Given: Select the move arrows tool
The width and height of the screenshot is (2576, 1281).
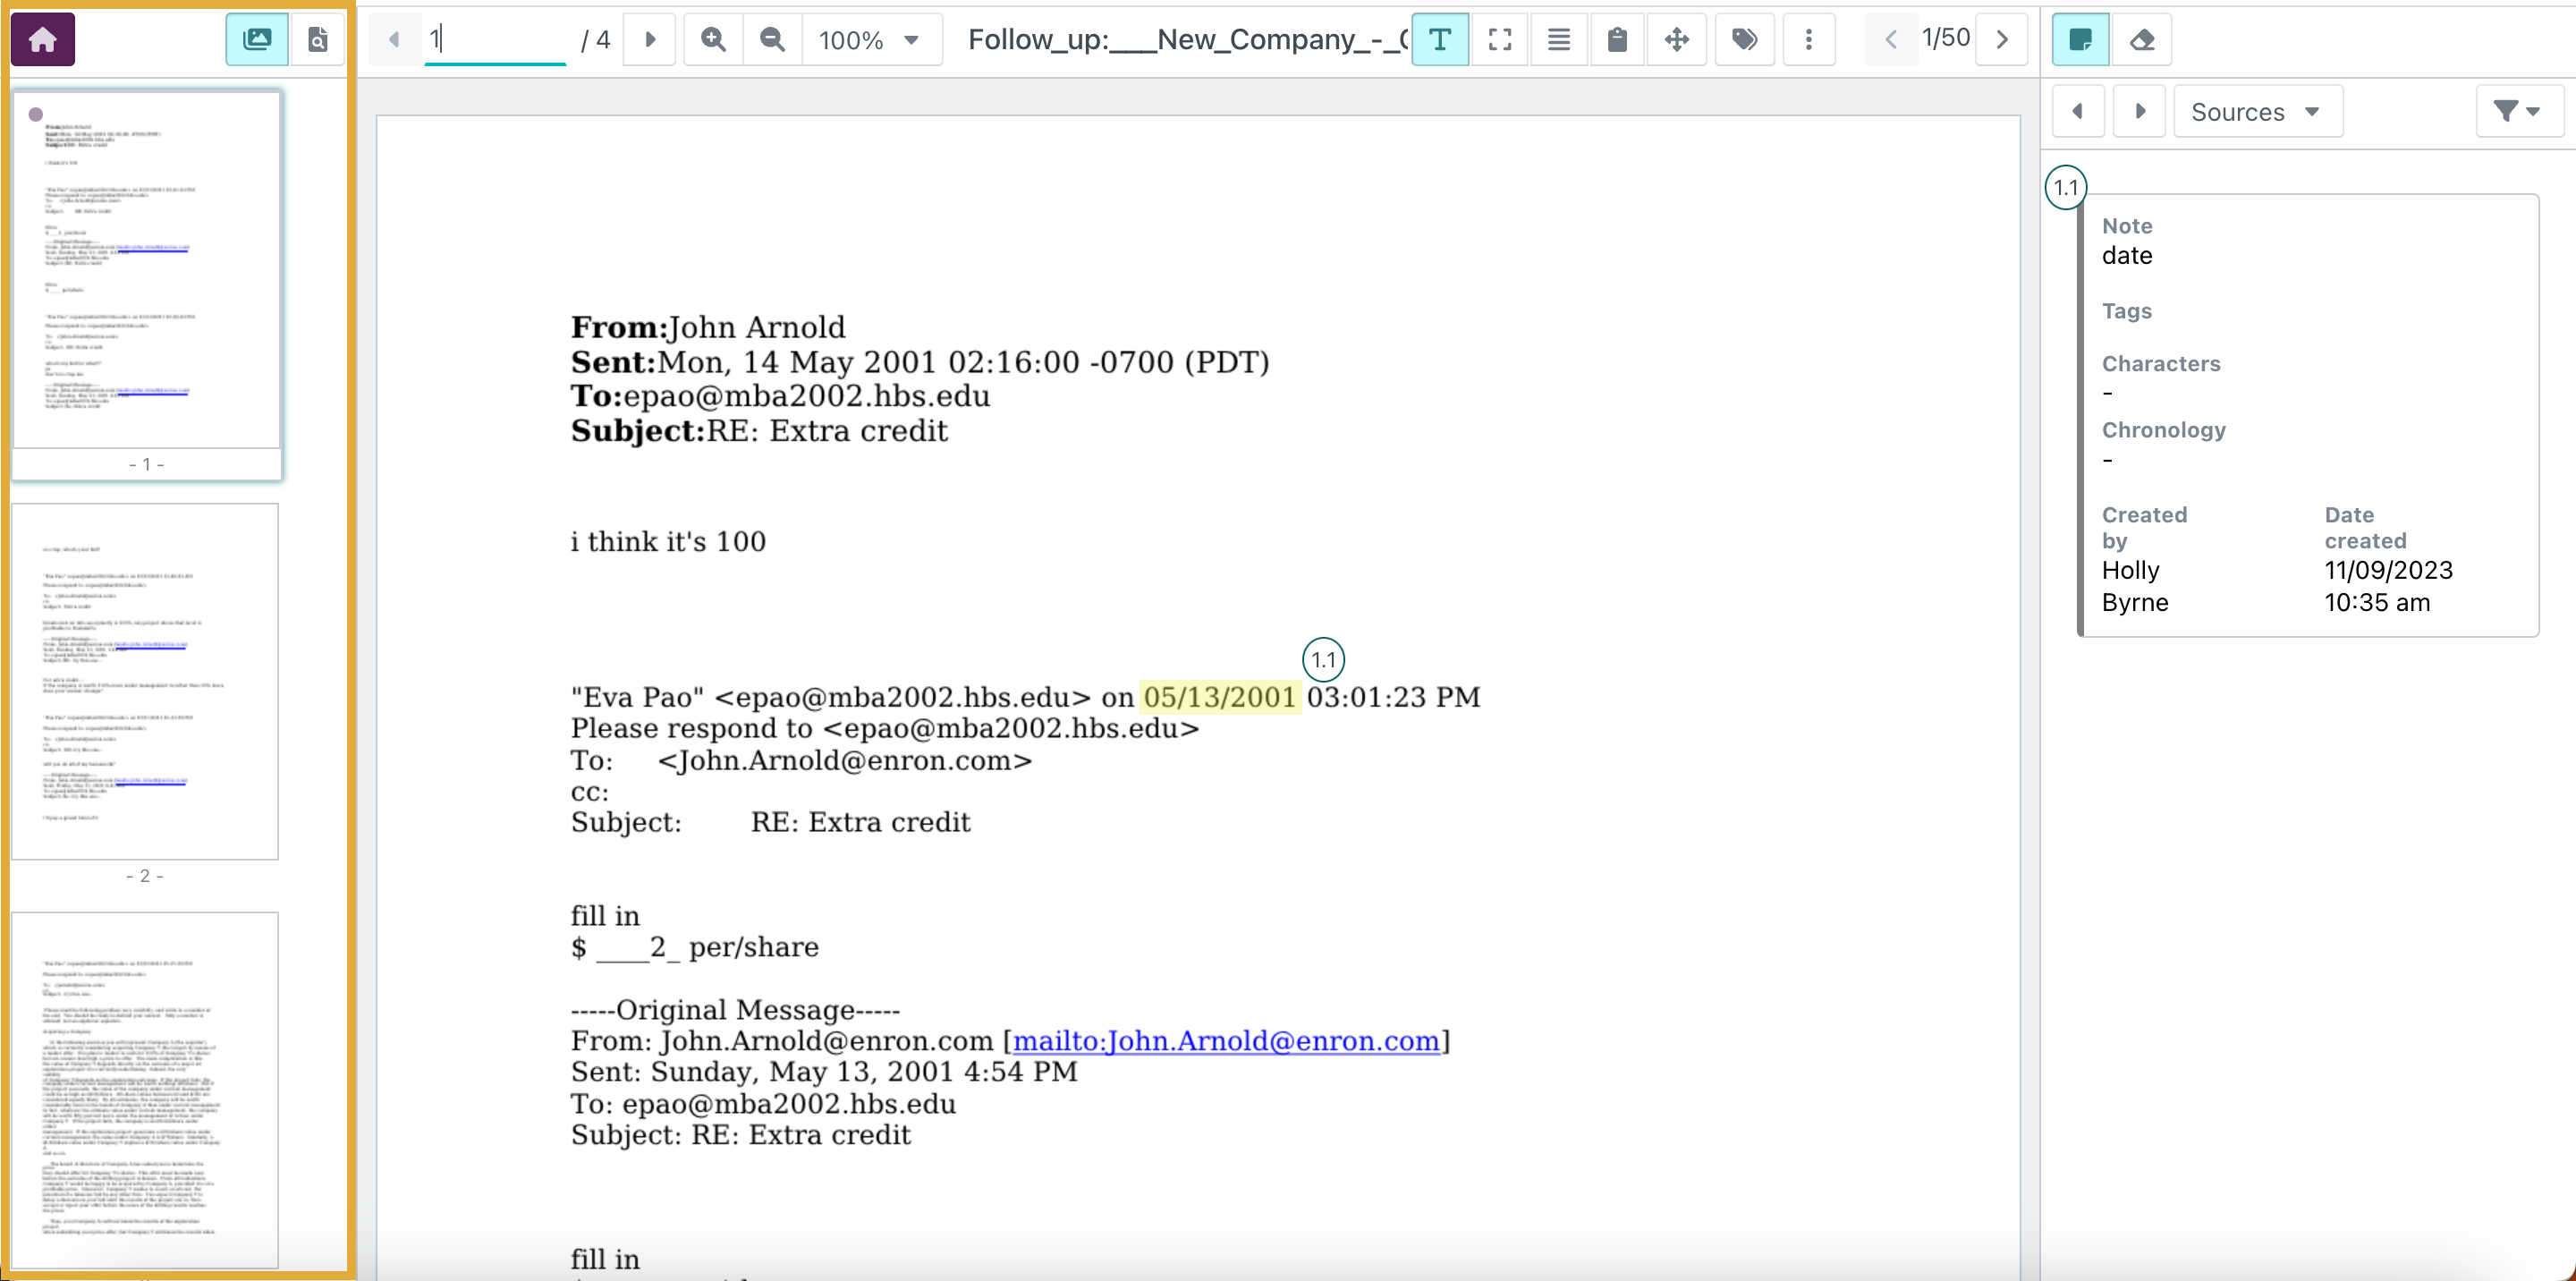Looking at the screenshot, I should tap(1676, 40).
